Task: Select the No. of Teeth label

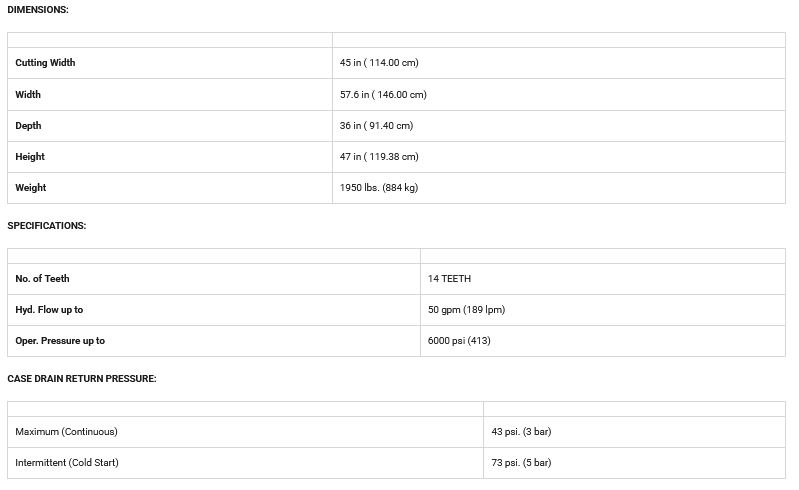Action: coord(42,279)
